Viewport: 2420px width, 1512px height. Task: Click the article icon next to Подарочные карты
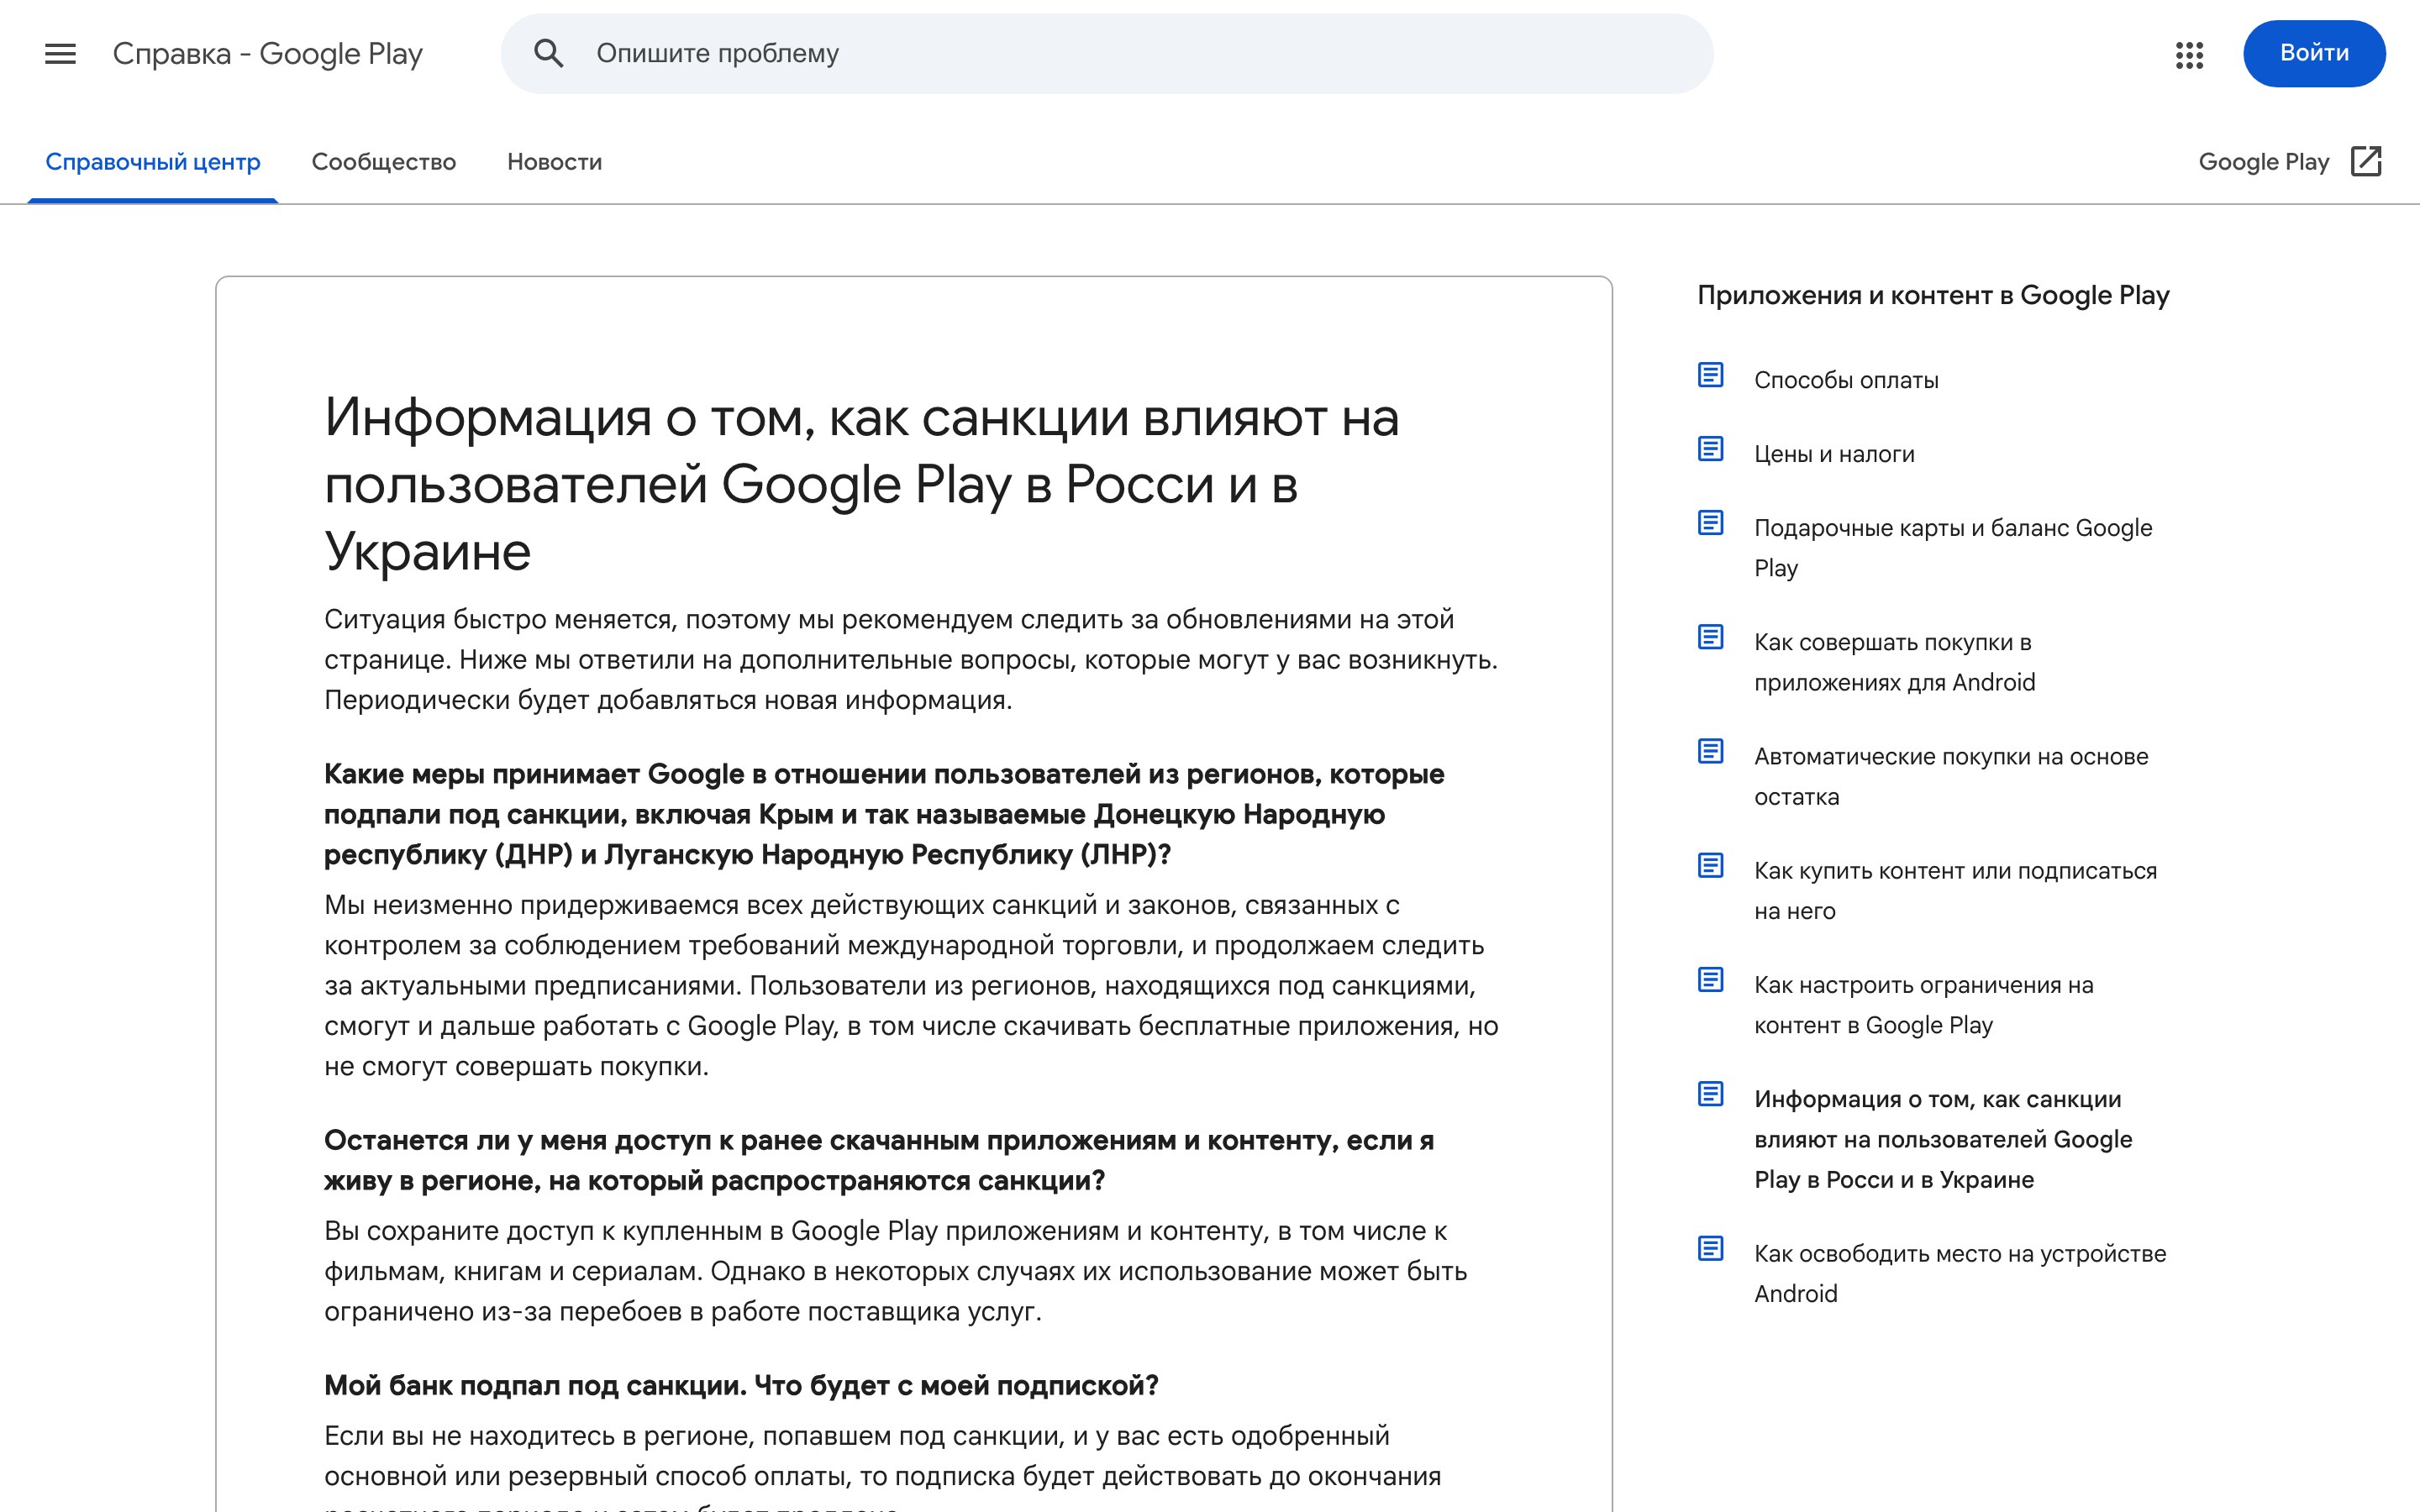[x=1711, y=523]
